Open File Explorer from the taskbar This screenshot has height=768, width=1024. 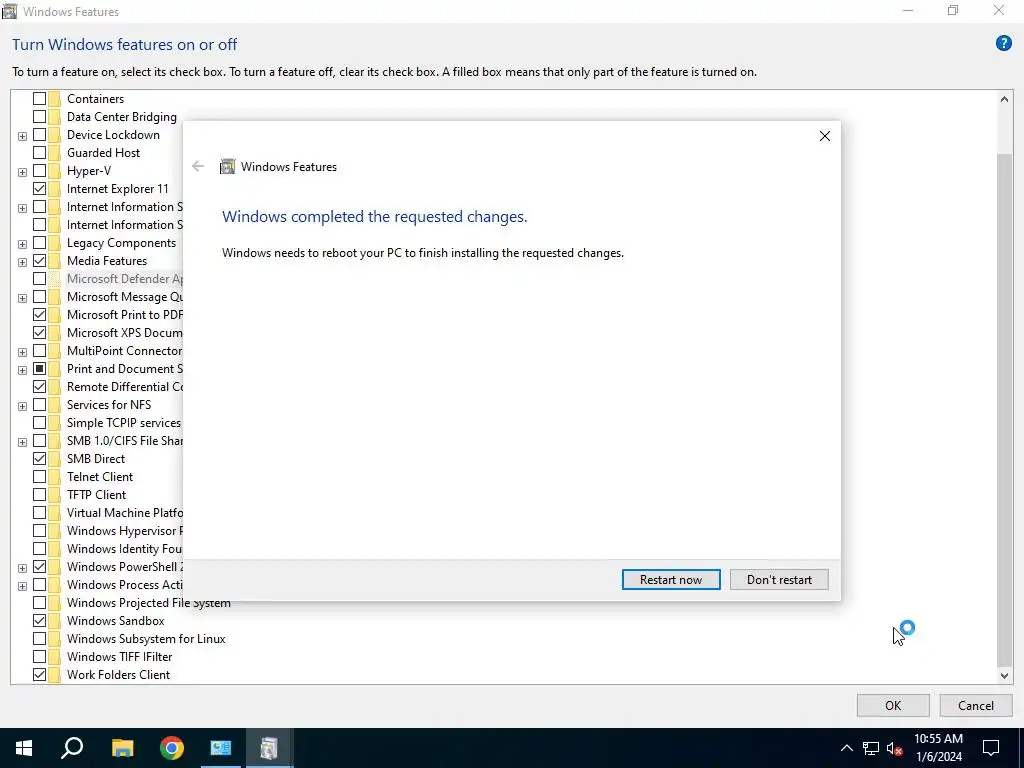[122, 748]
